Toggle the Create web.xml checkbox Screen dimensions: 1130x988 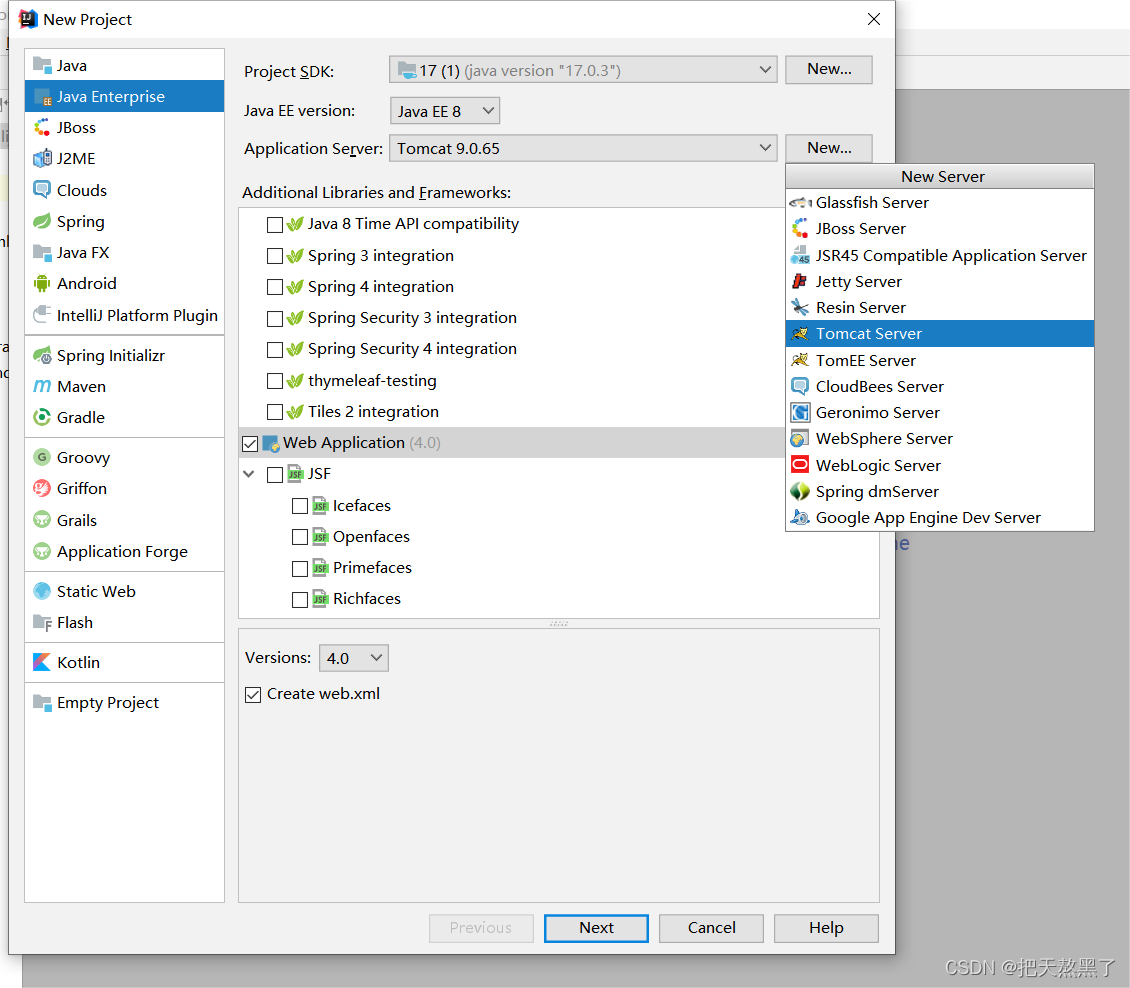pos(253,695)
